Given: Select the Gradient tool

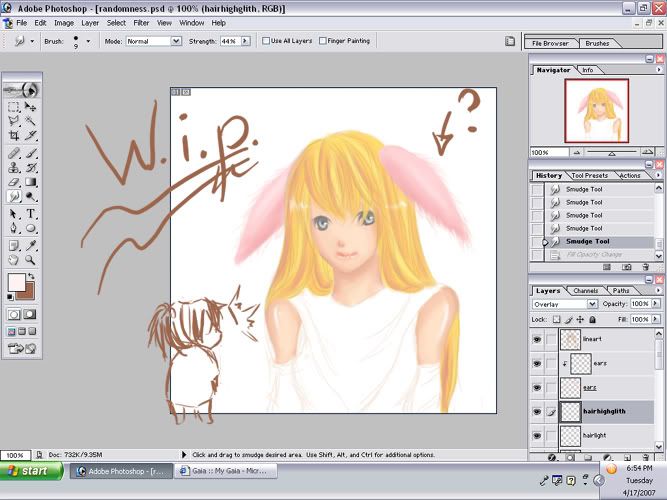Looking at the screenshot, I should [x=31, y=182].
